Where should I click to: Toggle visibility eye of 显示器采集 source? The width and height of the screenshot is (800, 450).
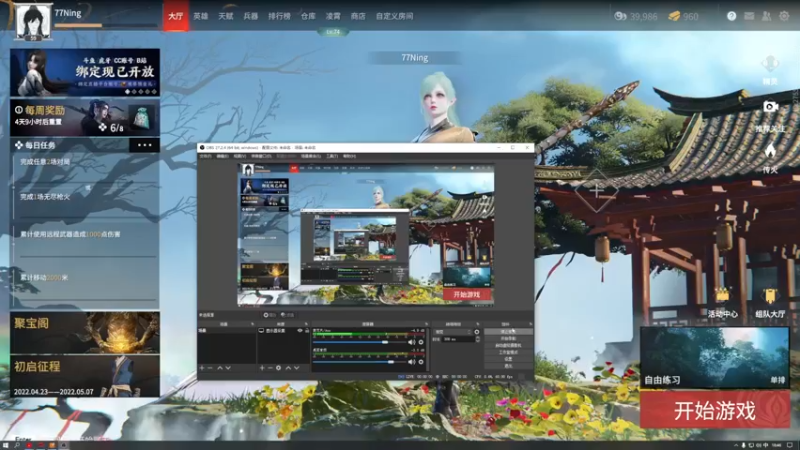(x=300, y=331)
